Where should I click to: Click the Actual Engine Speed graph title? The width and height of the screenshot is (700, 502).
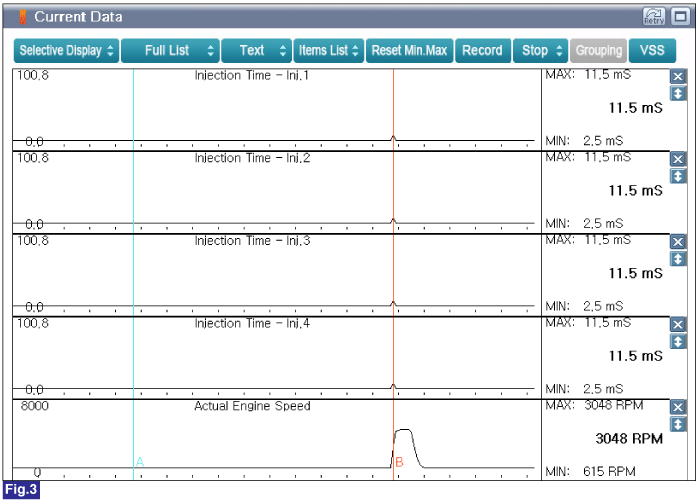click(x=252, y=406)
